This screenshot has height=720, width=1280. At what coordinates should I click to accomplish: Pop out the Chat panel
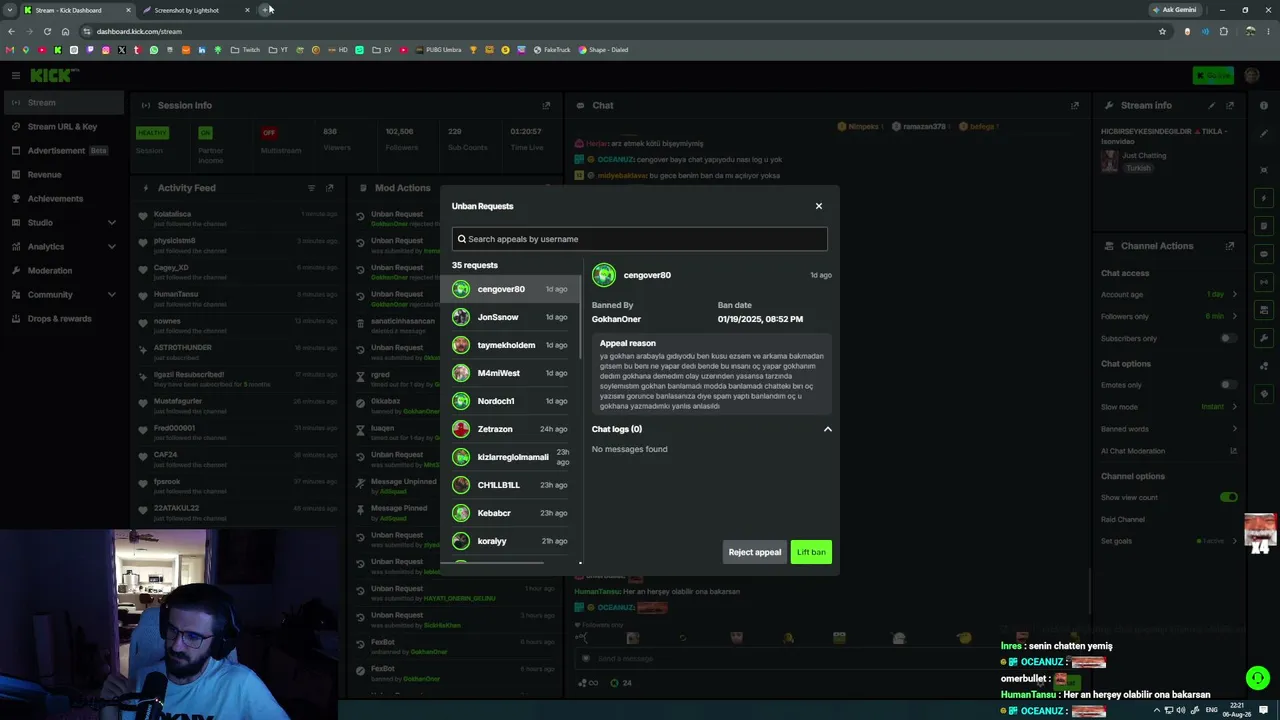pos(1075,105)
